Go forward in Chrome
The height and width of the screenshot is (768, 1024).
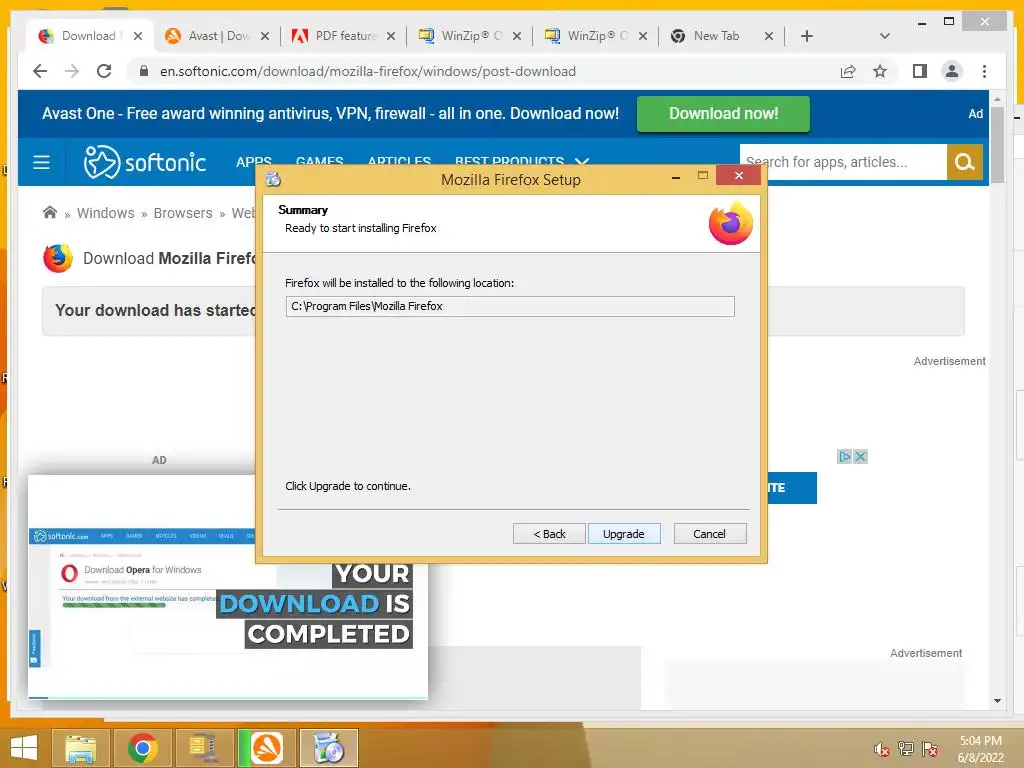(72, 71)
